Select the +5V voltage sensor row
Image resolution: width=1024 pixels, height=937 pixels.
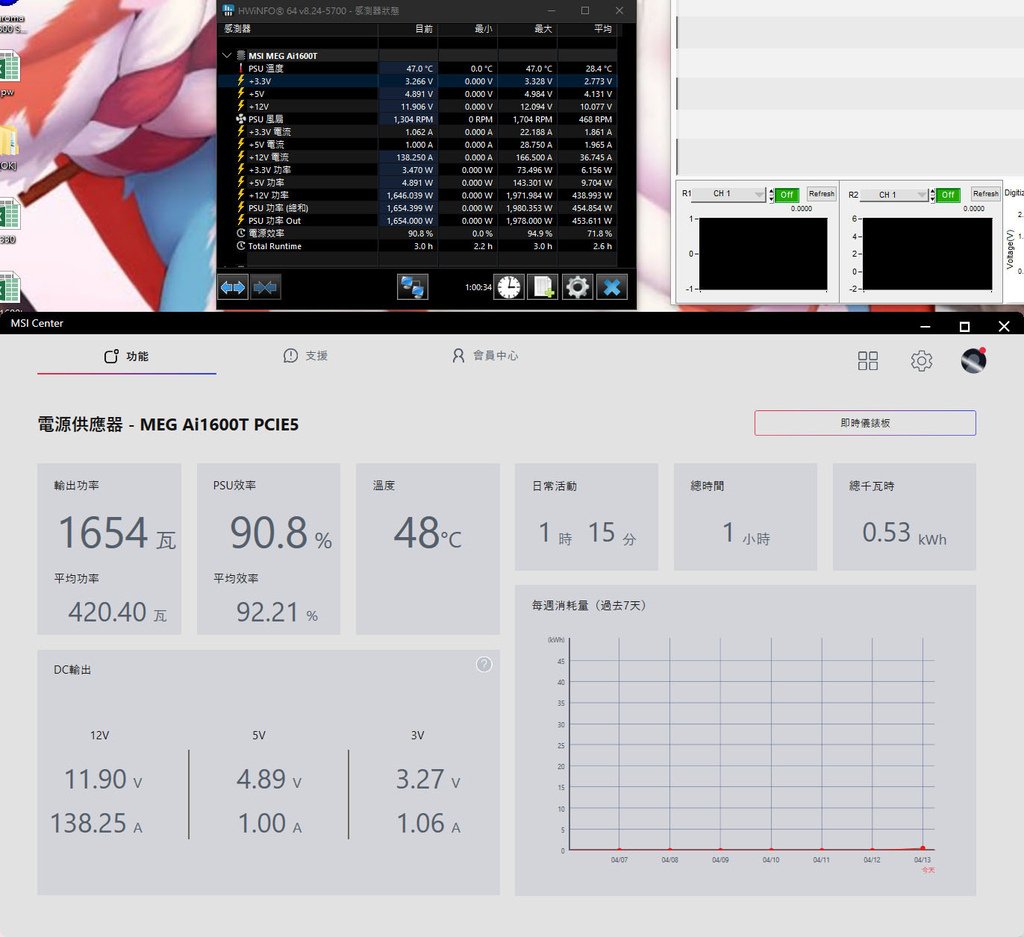[x=418, y=93]
